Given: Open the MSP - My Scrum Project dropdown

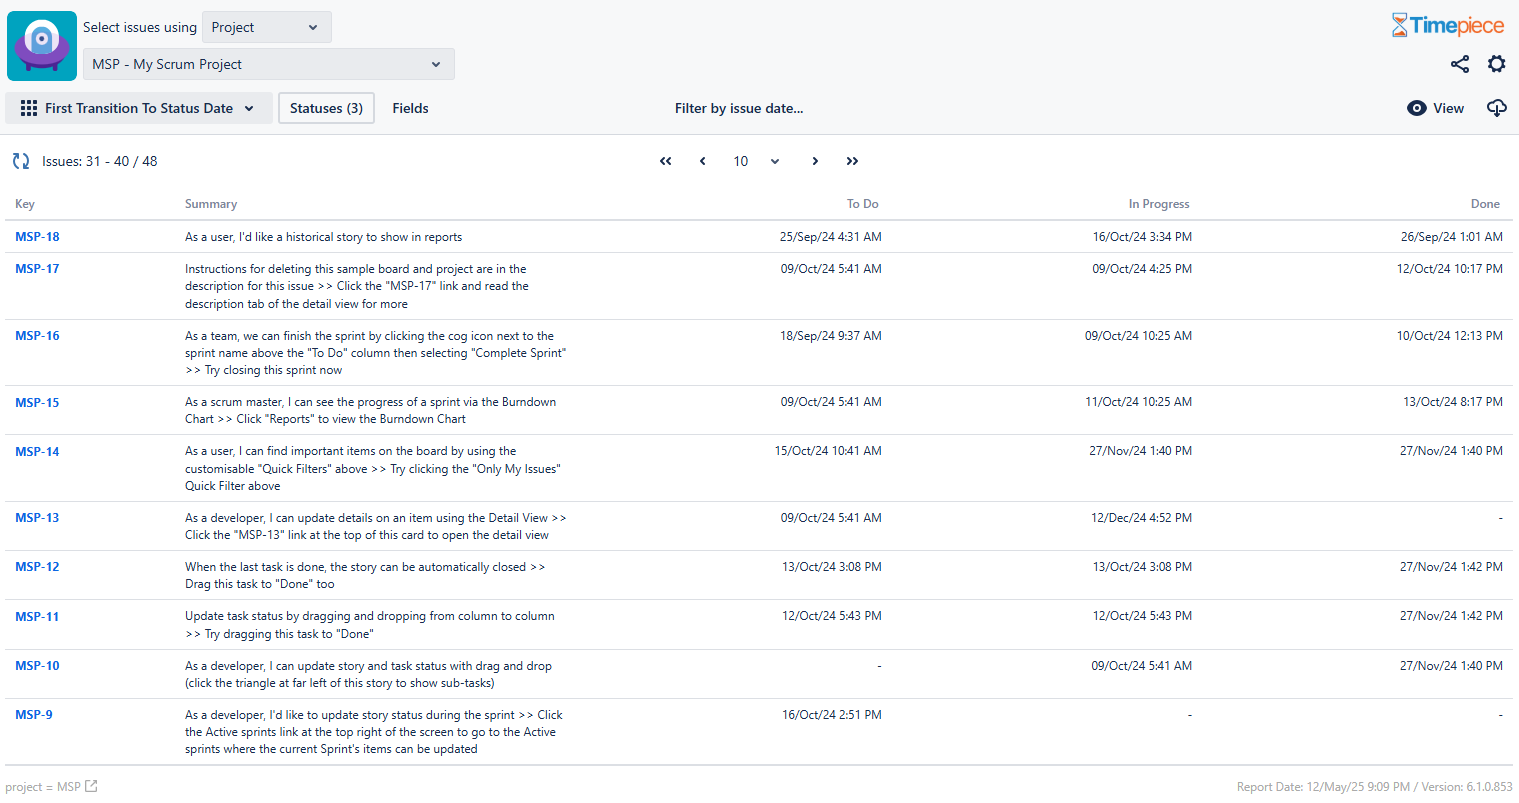Looking at the screenshot, I should pos(268,64).
